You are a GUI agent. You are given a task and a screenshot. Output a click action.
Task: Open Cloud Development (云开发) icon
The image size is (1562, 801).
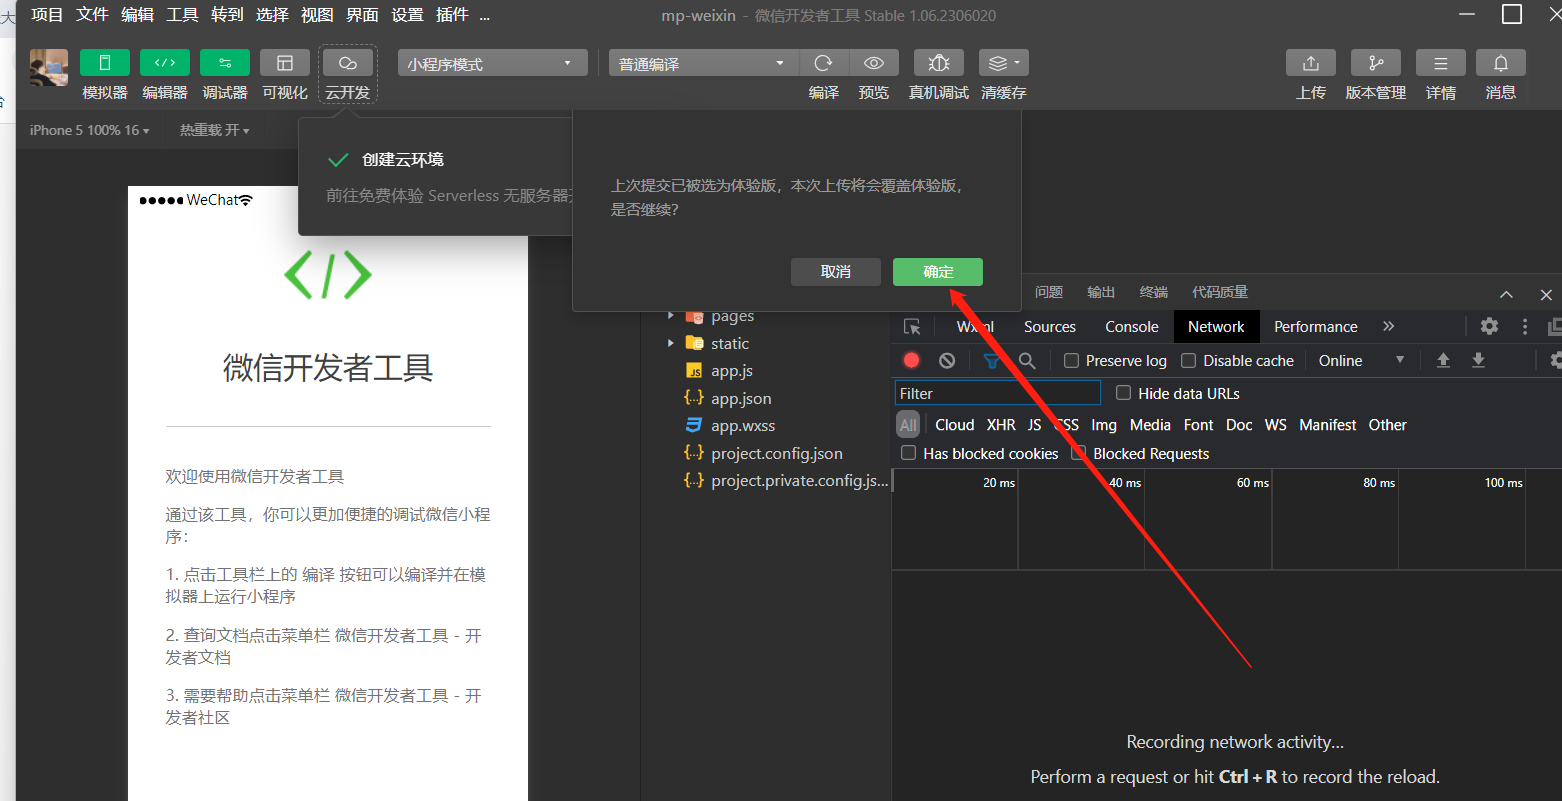tap(348, 63)
